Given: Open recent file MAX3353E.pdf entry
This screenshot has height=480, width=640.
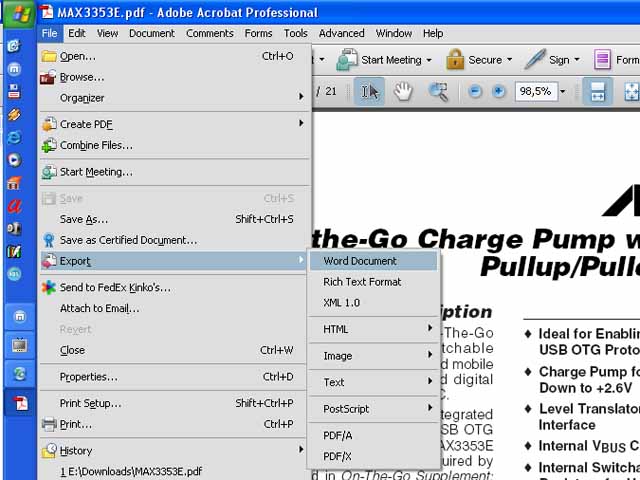Looking at the screenshot, I should (175, 472).
